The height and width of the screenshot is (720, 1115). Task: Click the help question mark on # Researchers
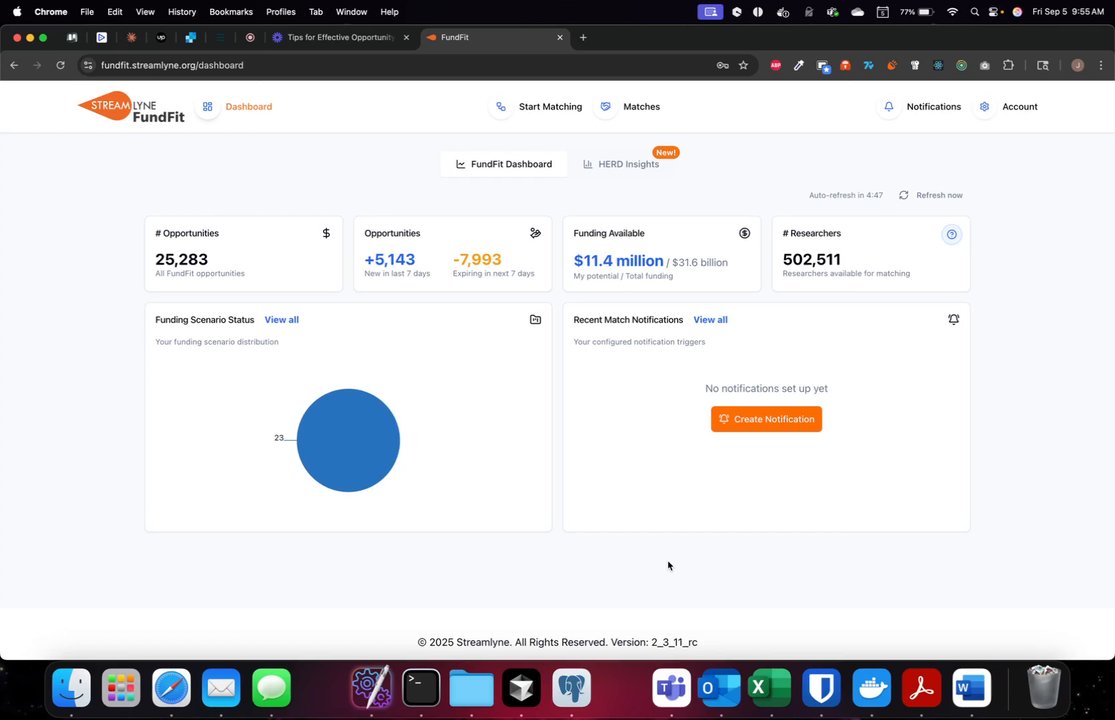[x=951, y=235]
